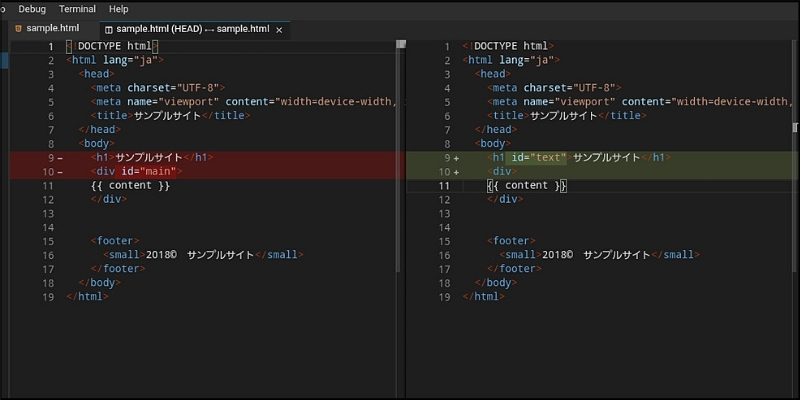The image size is (800, 400).
Task: Click <head> opening tag in left pane
Action: tap(97, 74)
